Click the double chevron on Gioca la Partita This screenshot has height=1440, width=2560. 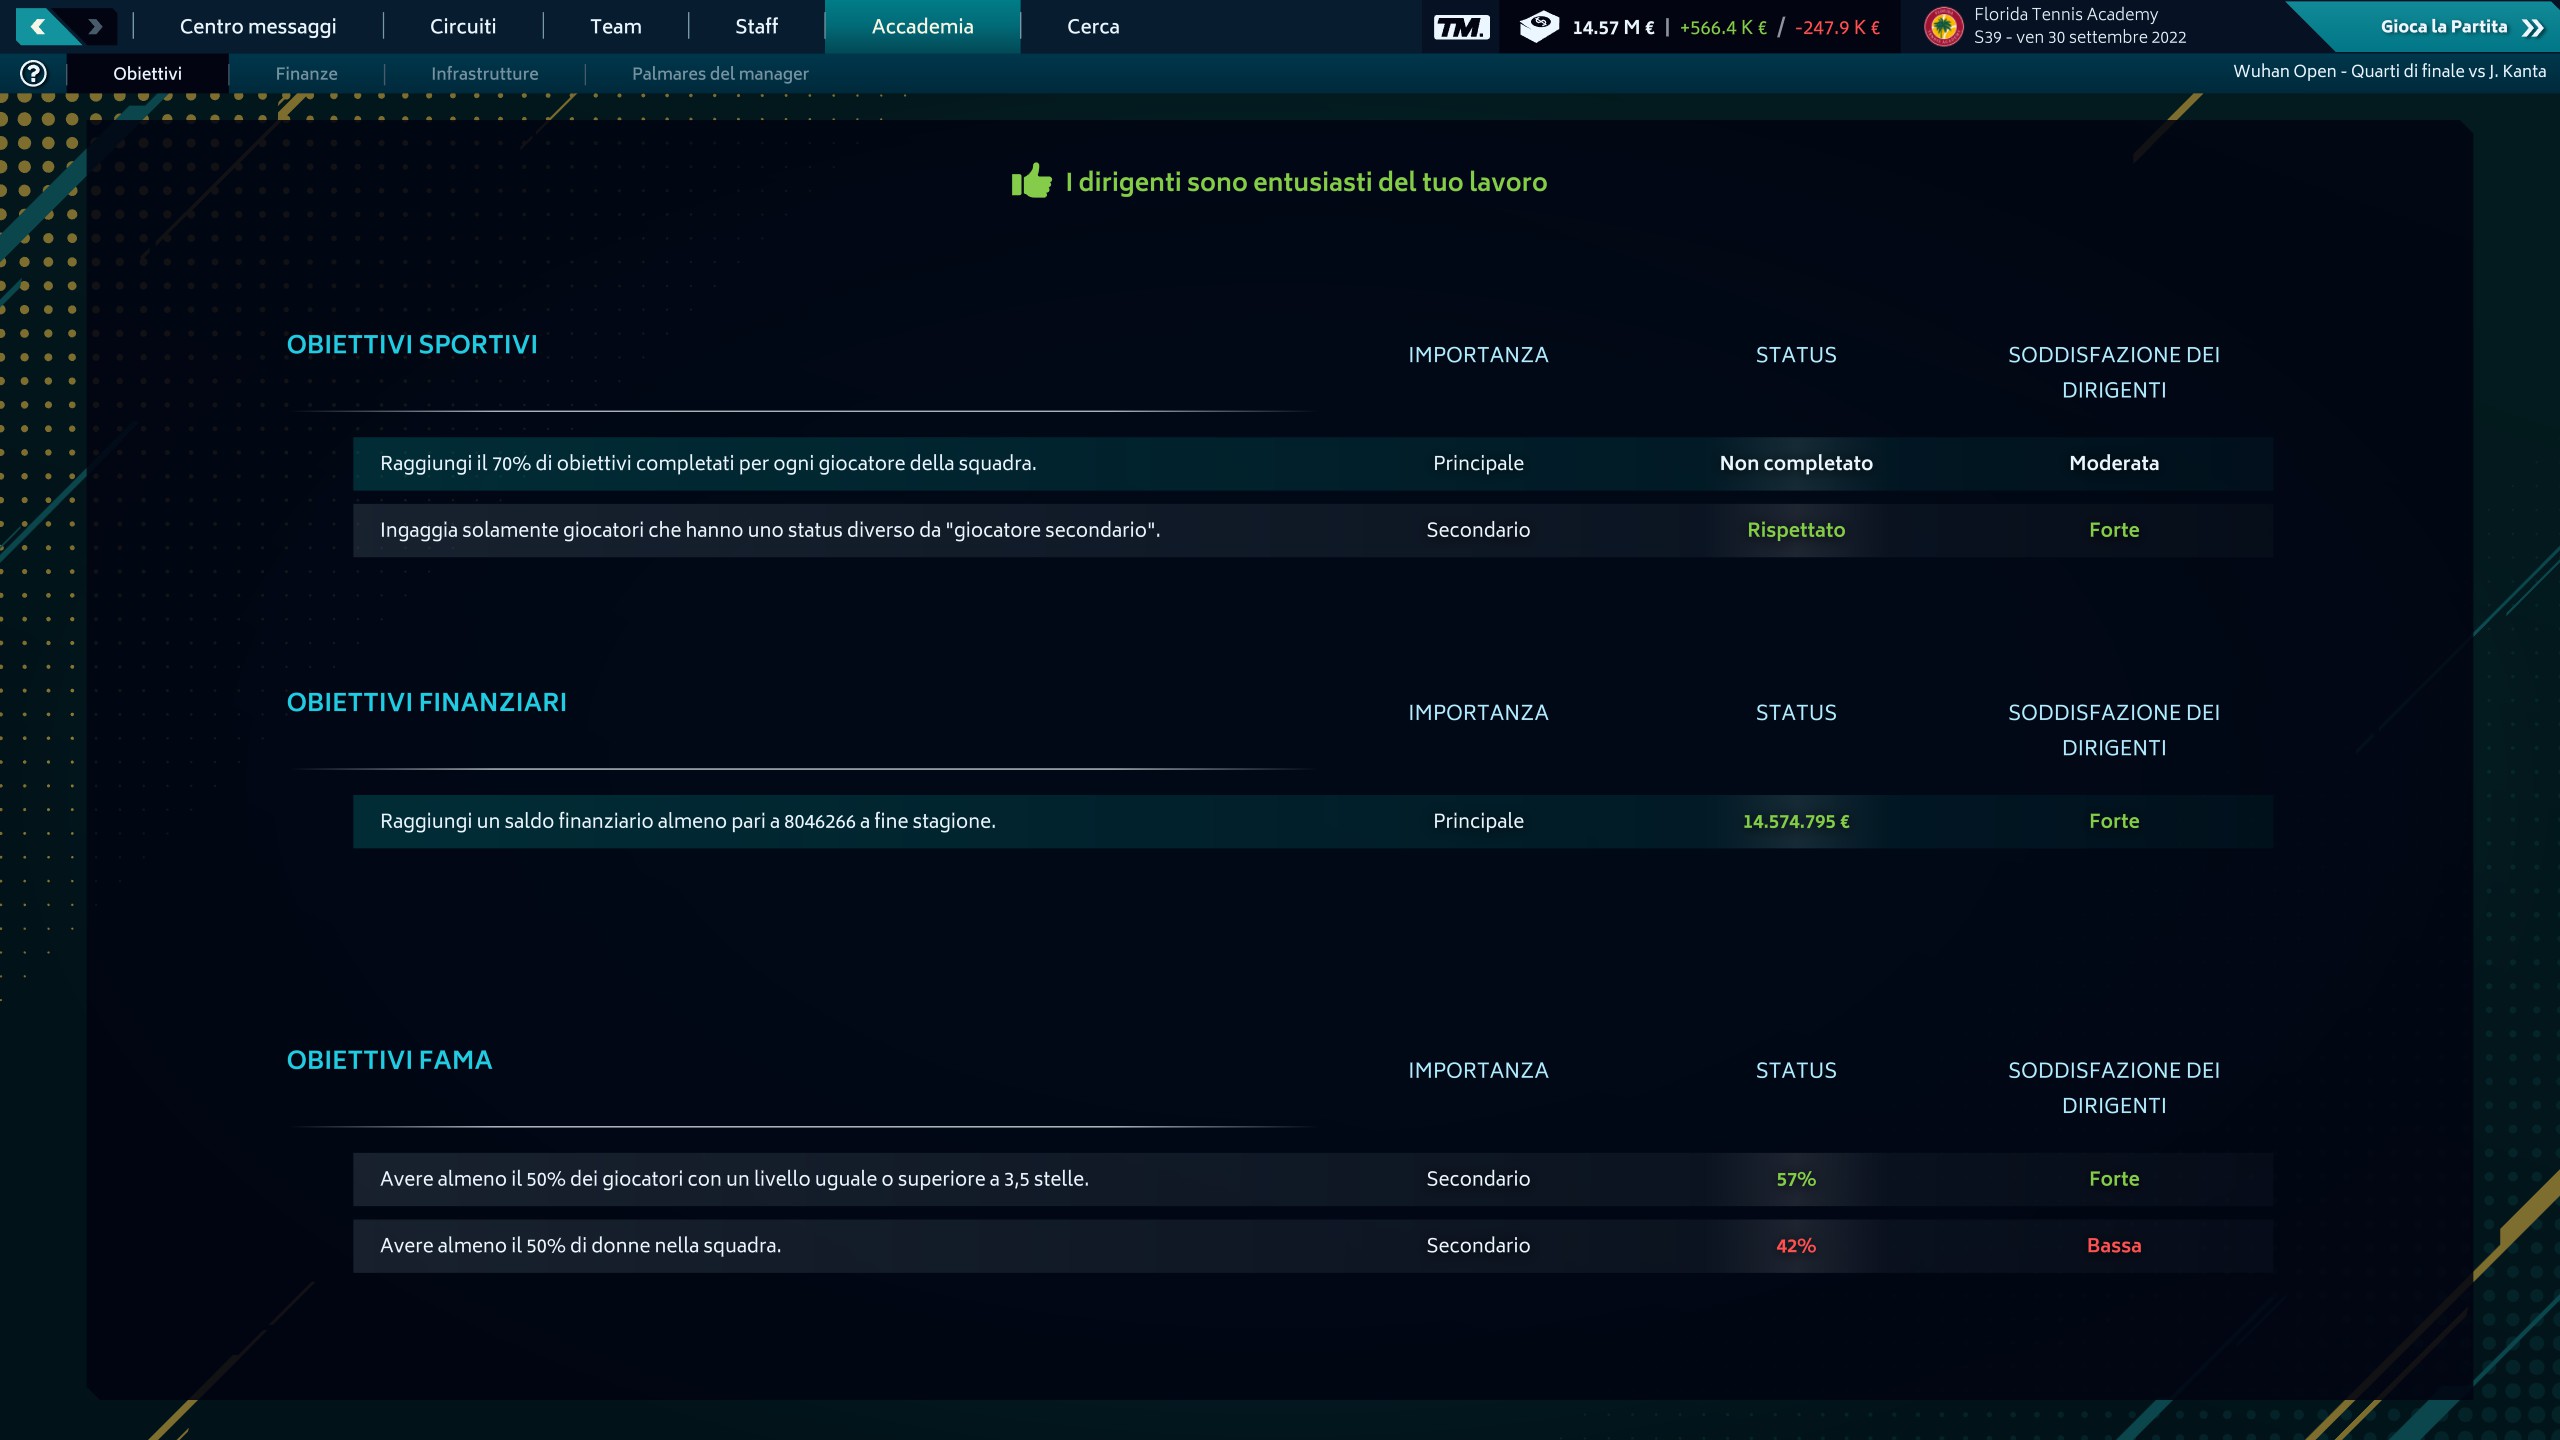[x=2532, y=27]
